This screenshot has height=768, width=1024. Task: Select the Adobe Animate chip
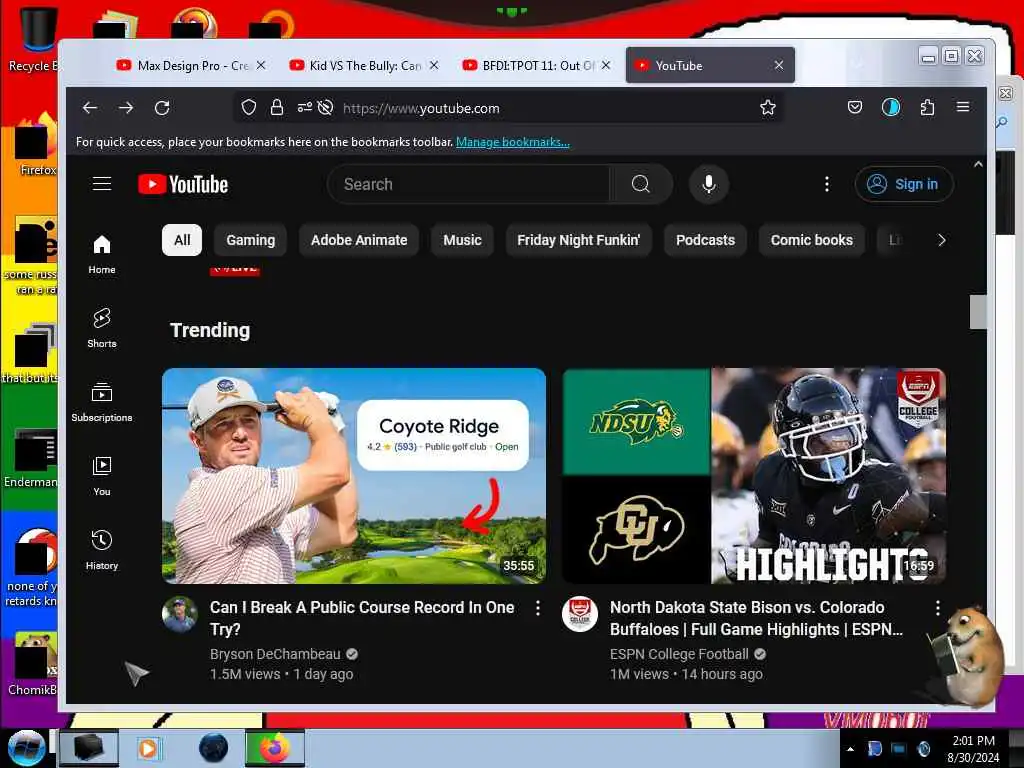point(359,240)
